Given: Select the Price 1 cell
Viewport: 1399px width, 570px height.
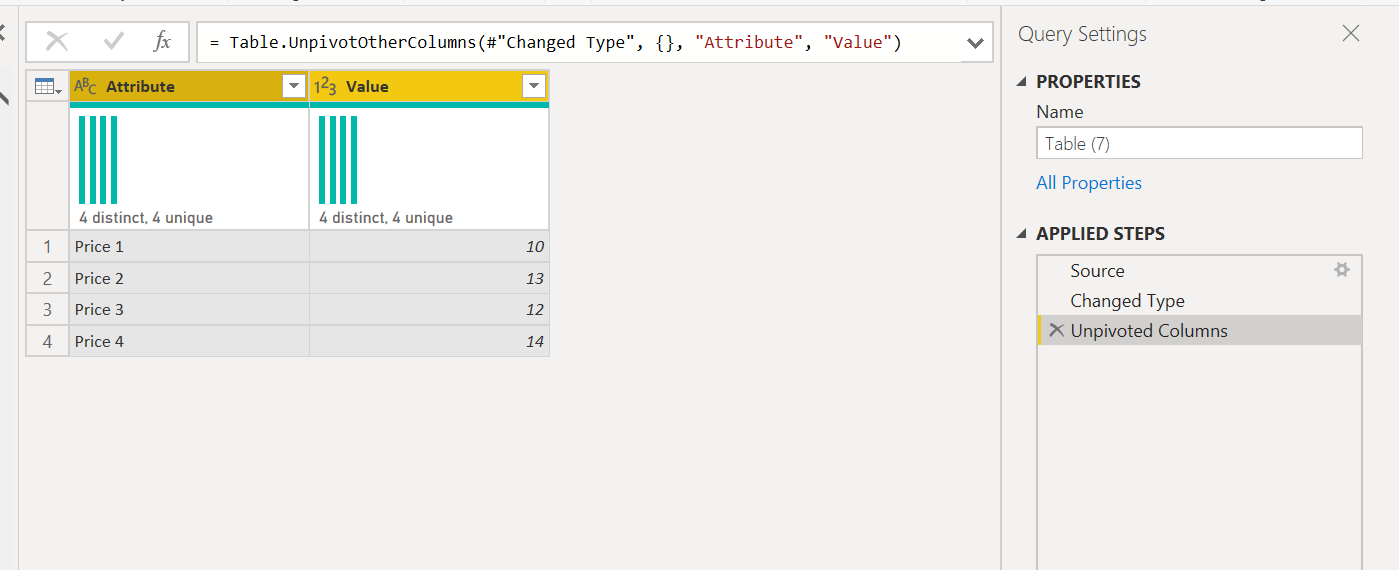Looking at the screenshot, I should [x=189, y=247].
